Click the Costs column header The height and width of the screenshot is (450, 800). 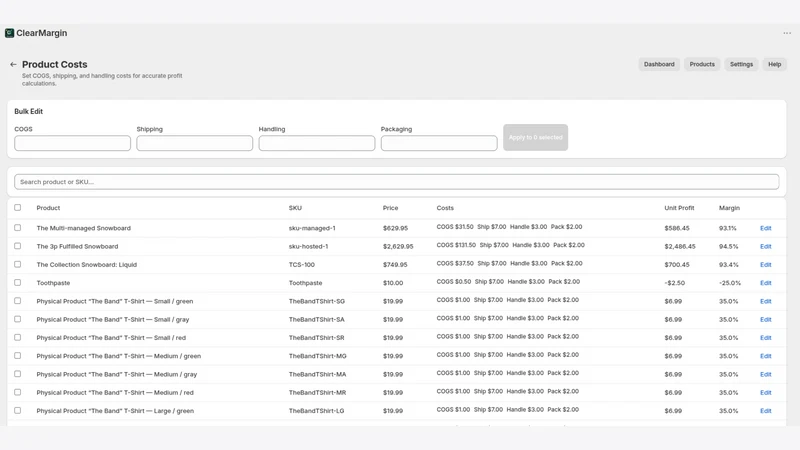(445, 208)
